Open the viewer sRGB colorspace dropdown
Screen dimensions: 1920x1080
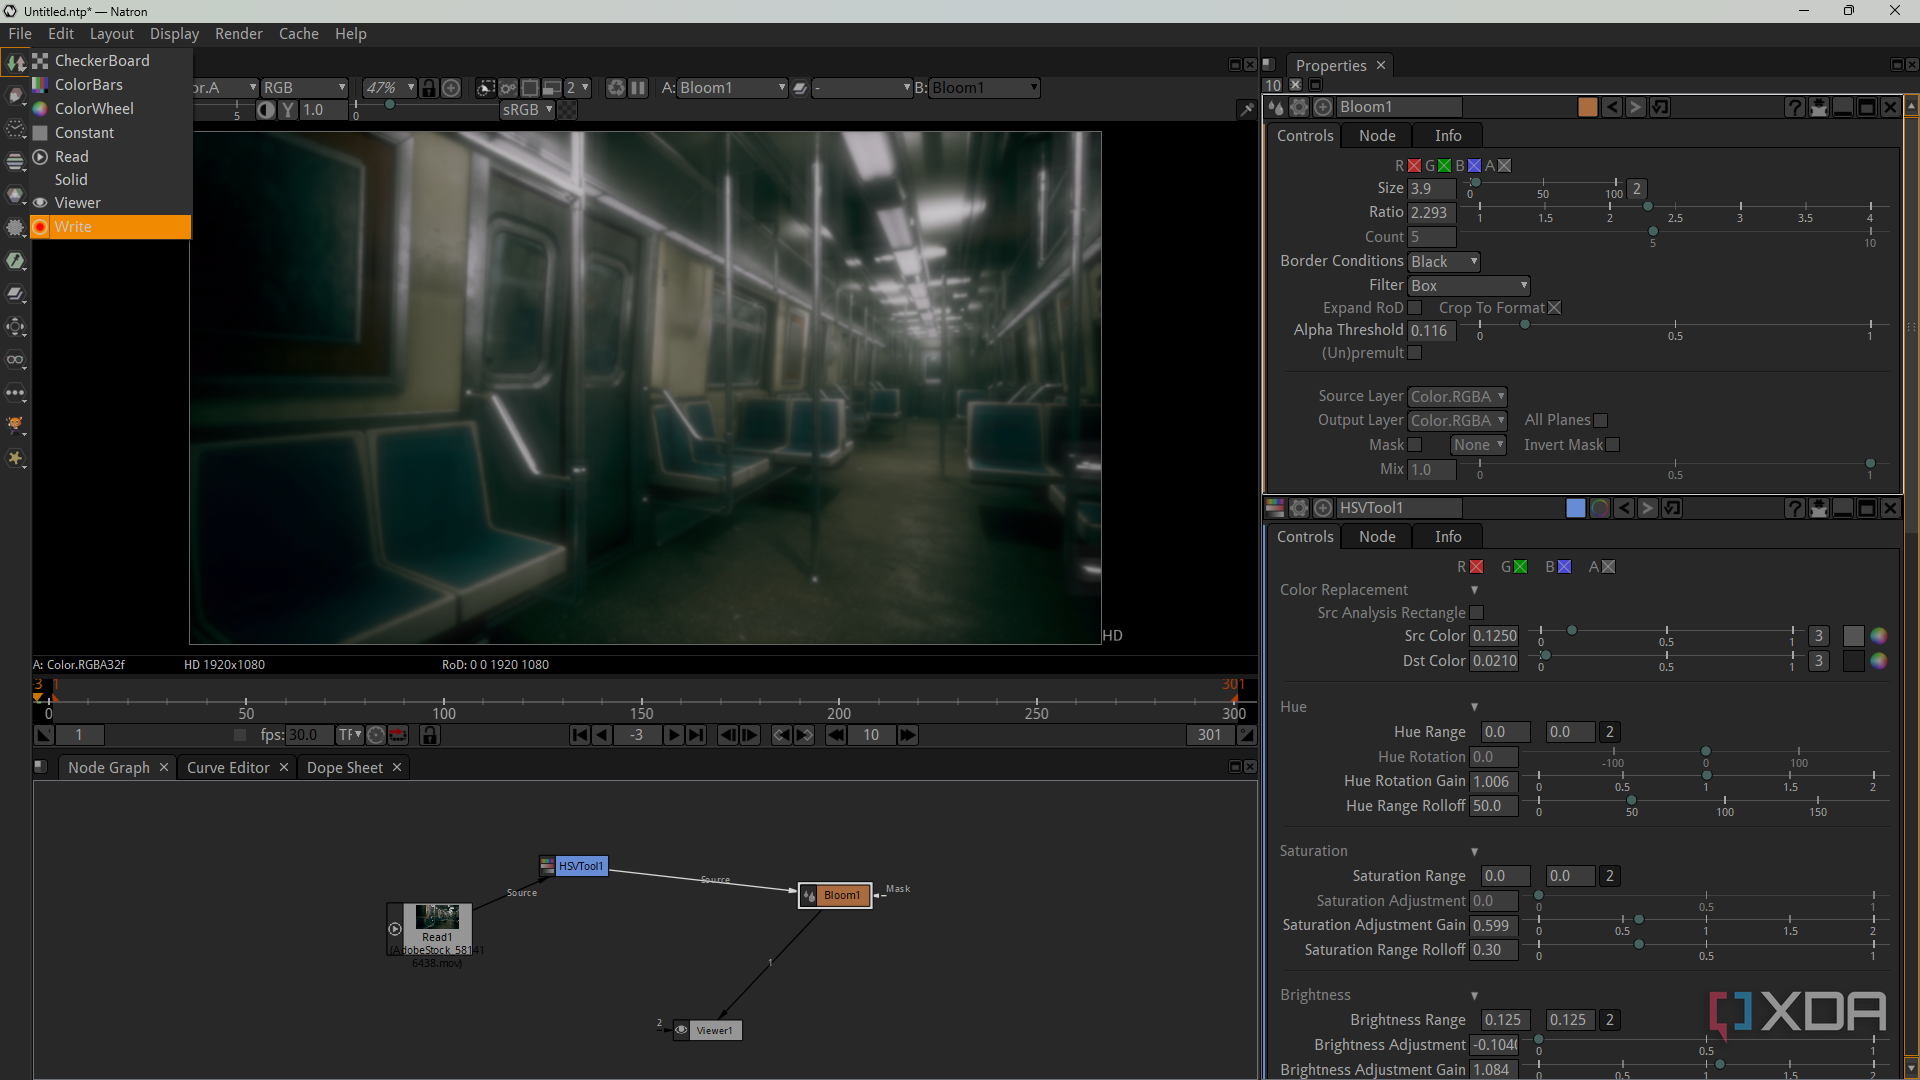527,110
